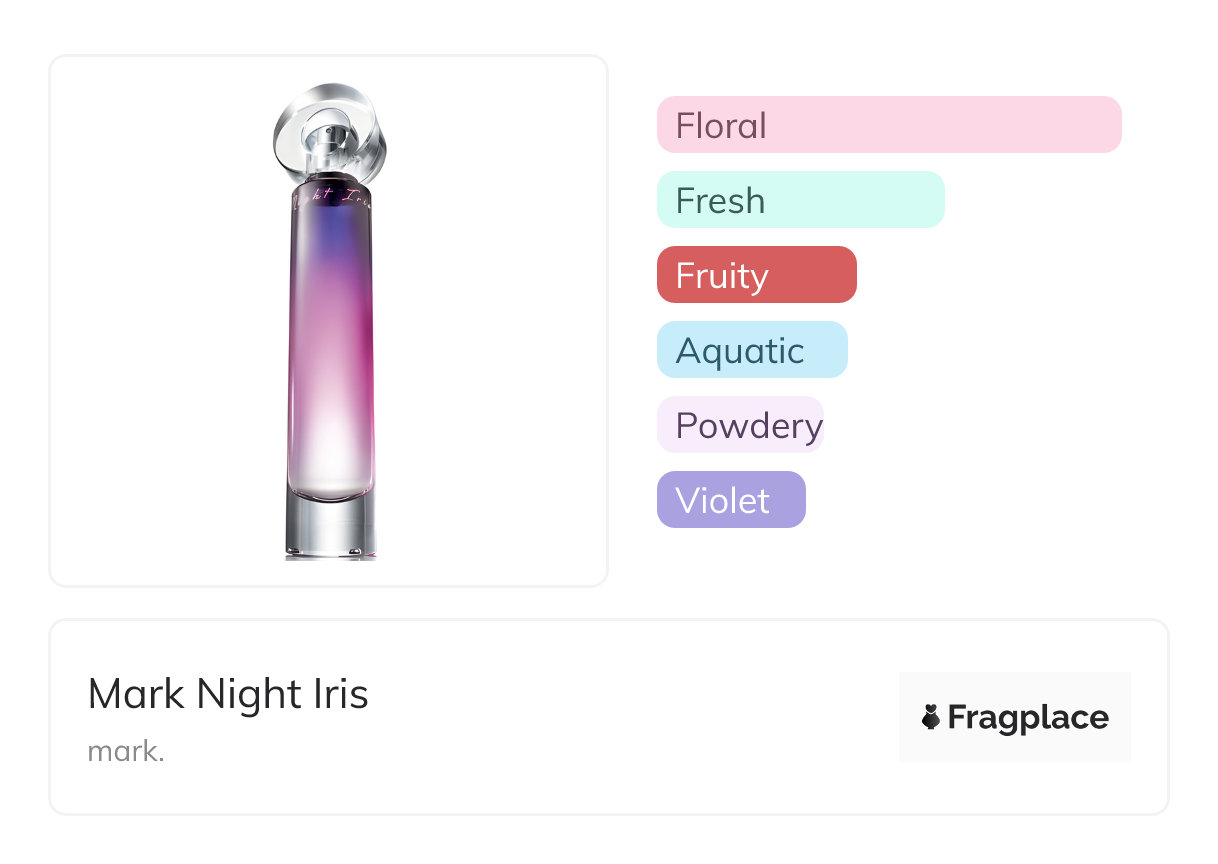The width and height of the screenshot is (1218, 864).
Task: Click the word Violet in the bottom bar
Action: (722, 501)
